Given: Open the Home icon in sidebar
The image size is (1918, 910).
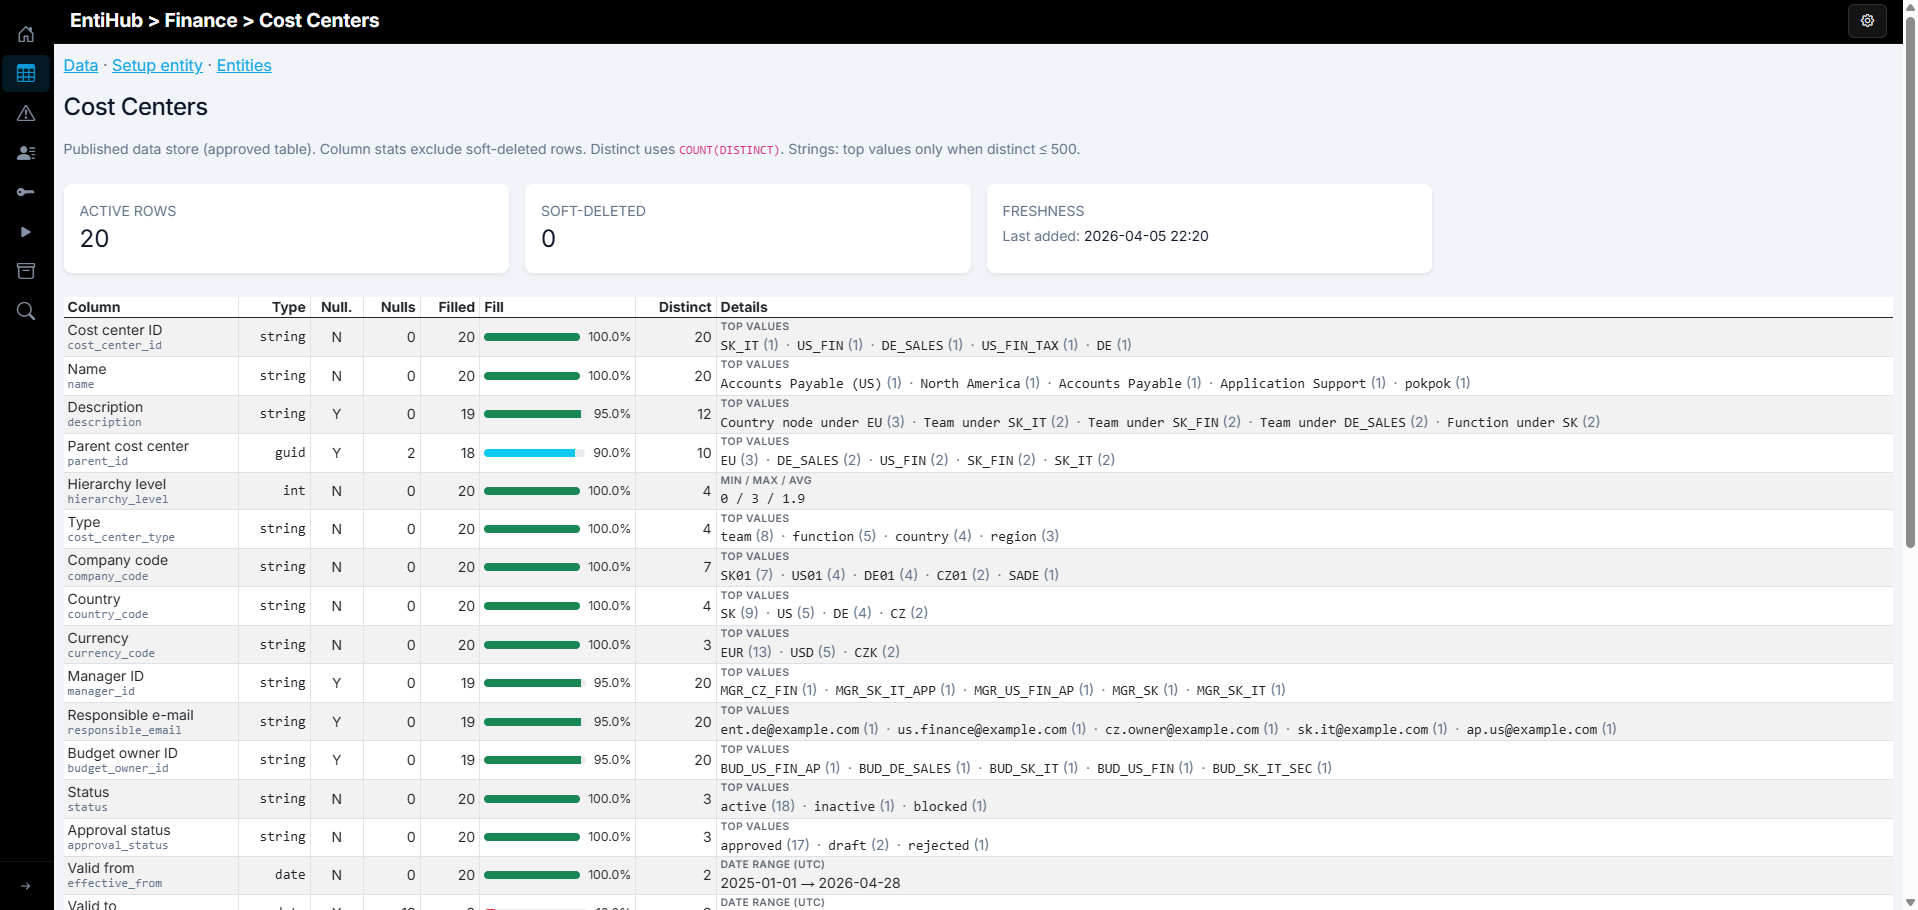Looking at the screenshot, I should (x=26, y=34).
